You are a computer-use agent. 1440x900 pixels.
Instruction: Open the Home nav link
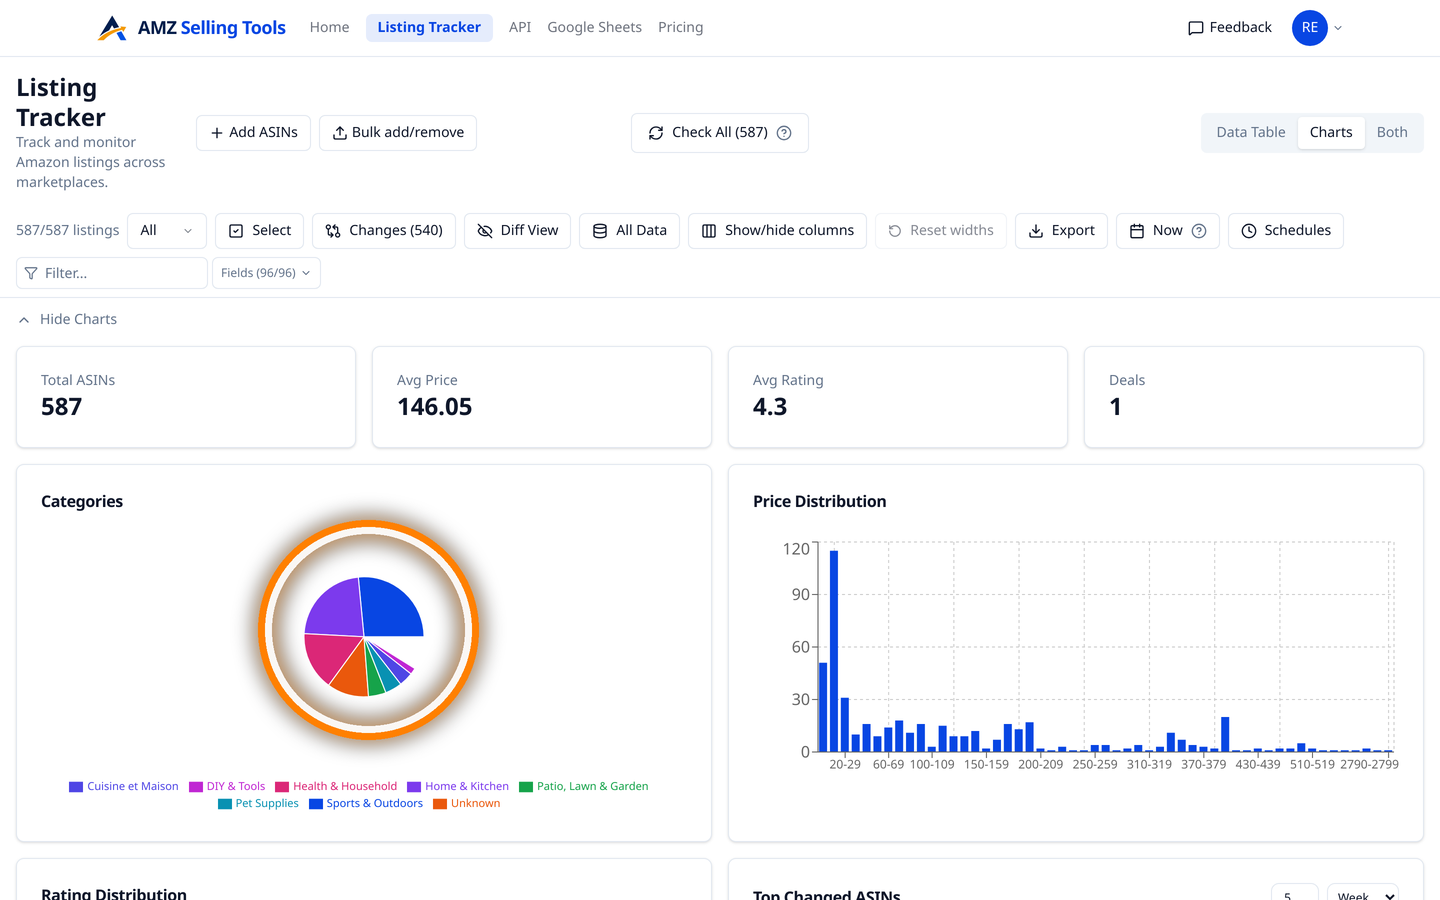329,27
